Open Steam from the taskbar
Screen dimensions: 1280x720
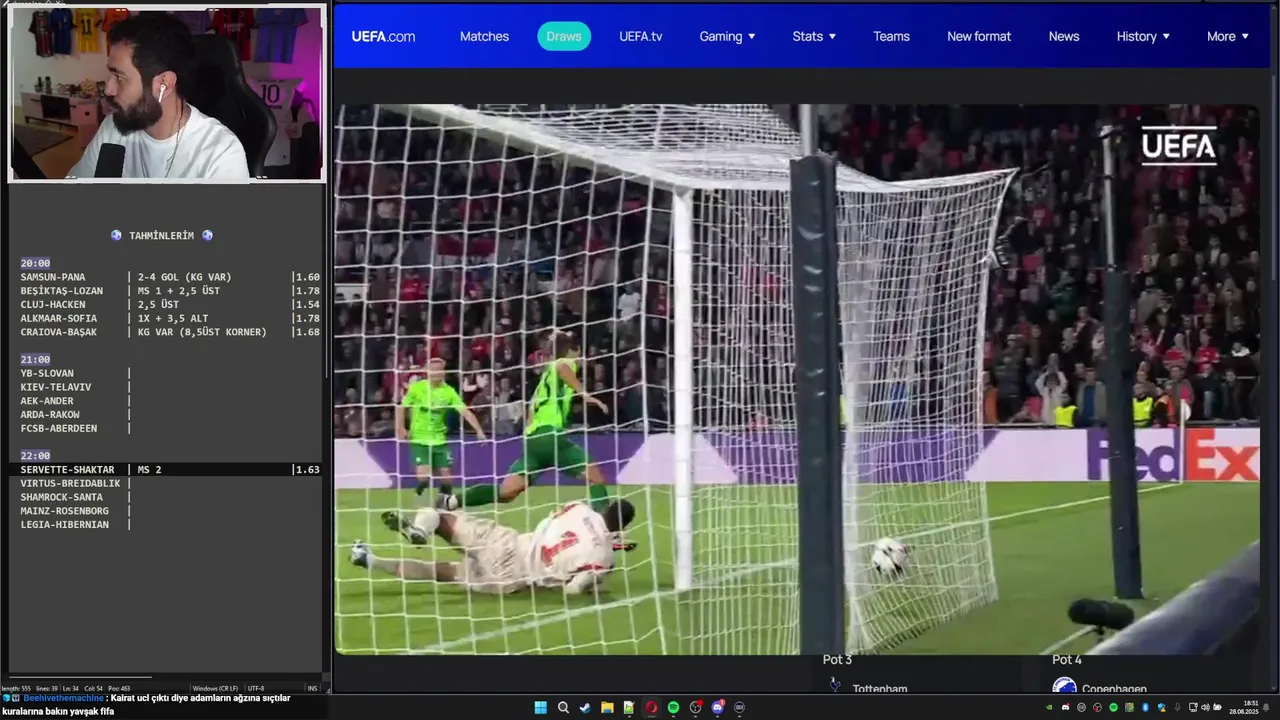[585, 707]
